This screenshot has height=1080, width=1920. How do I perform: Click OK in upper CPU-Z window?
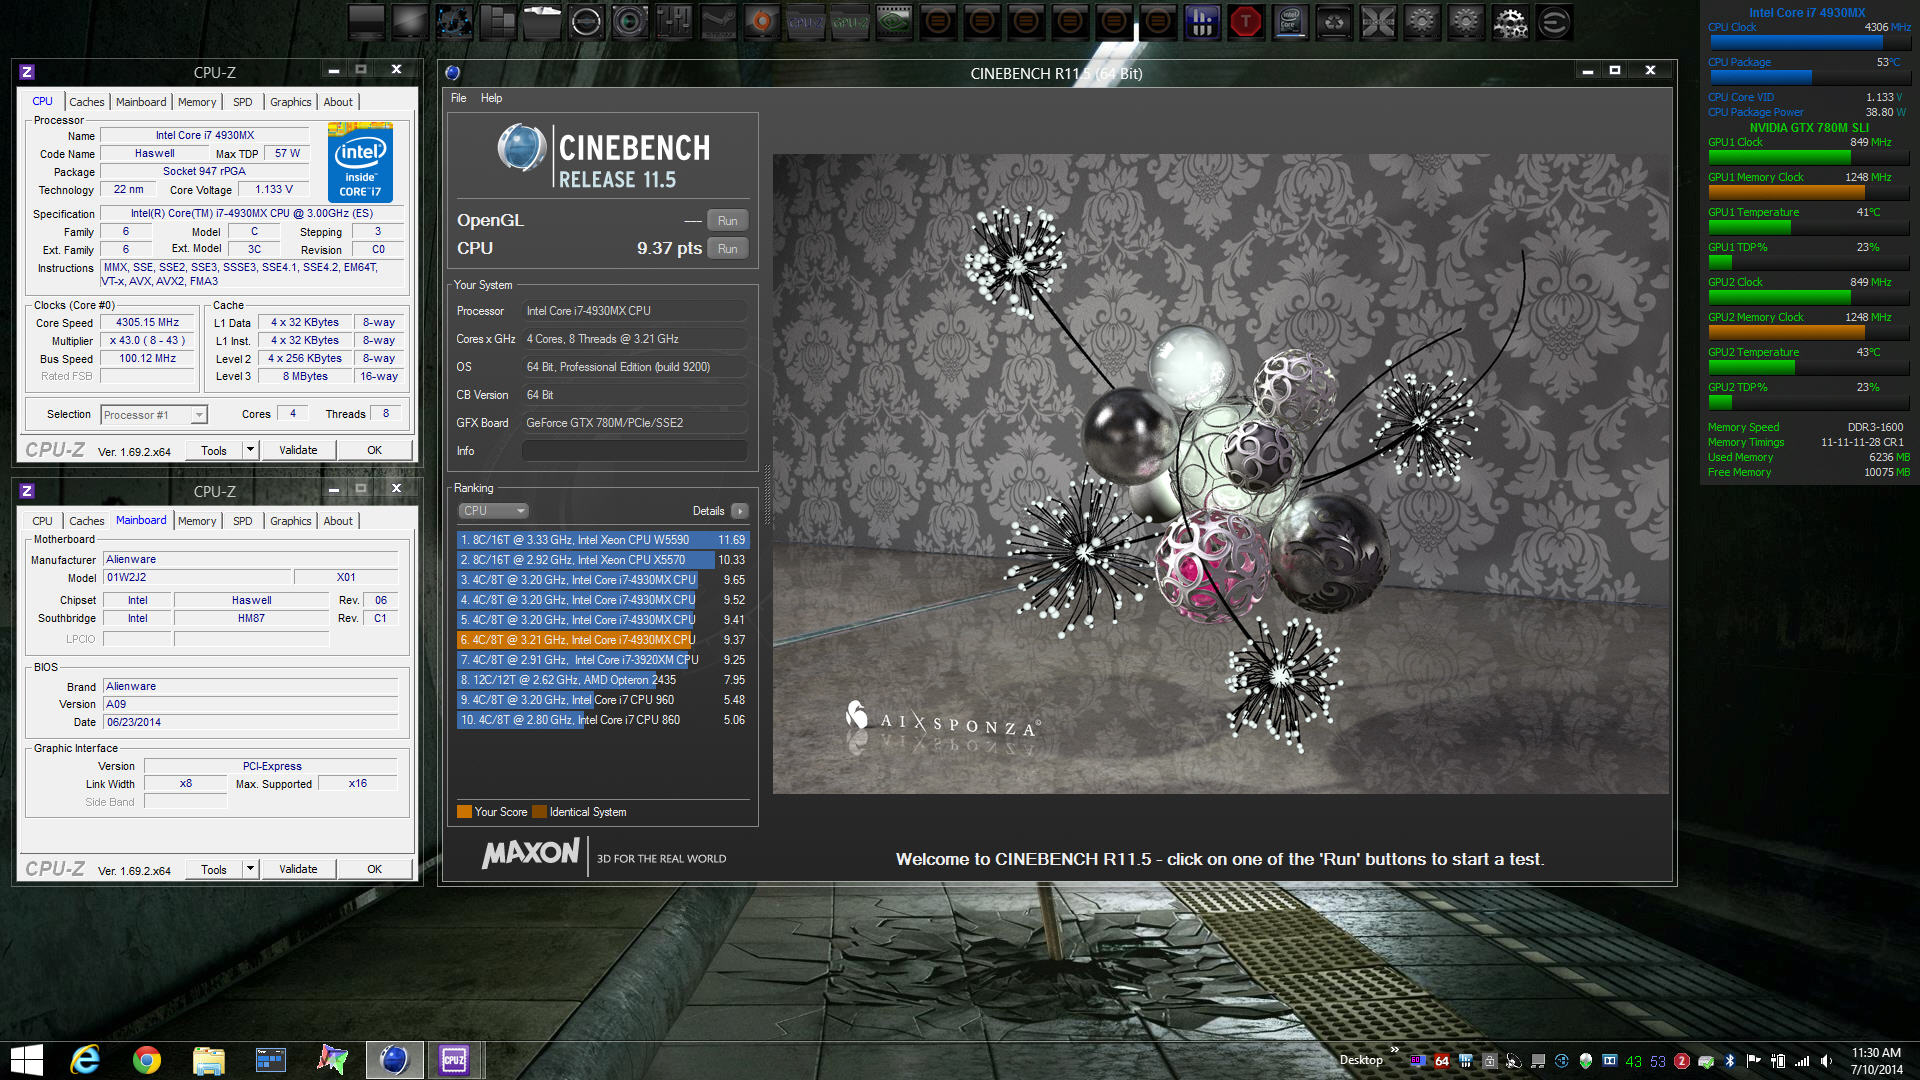pos(374,450)
